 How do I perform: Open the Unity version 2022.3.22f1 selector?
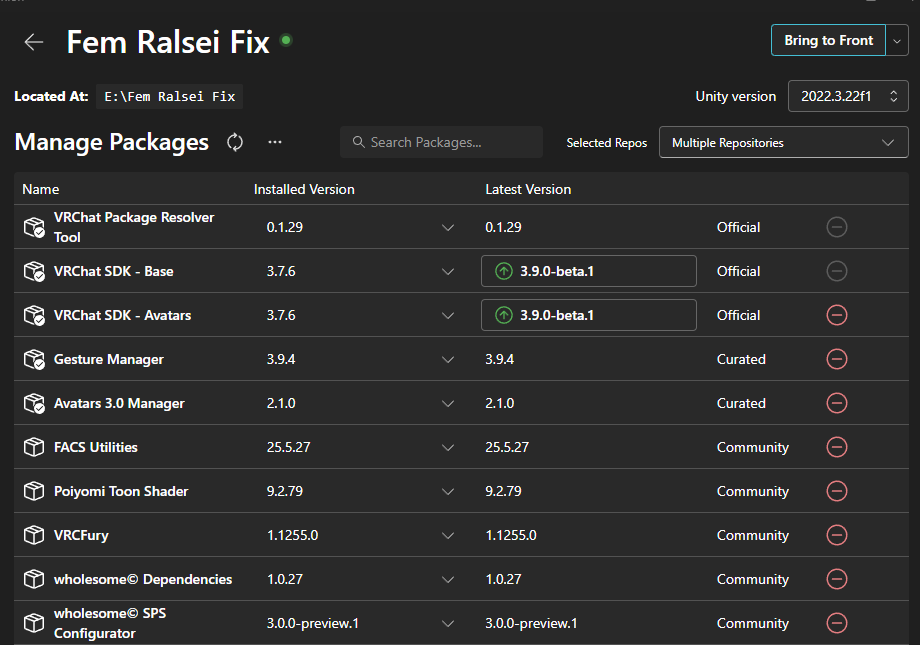(x=848, y=96)
